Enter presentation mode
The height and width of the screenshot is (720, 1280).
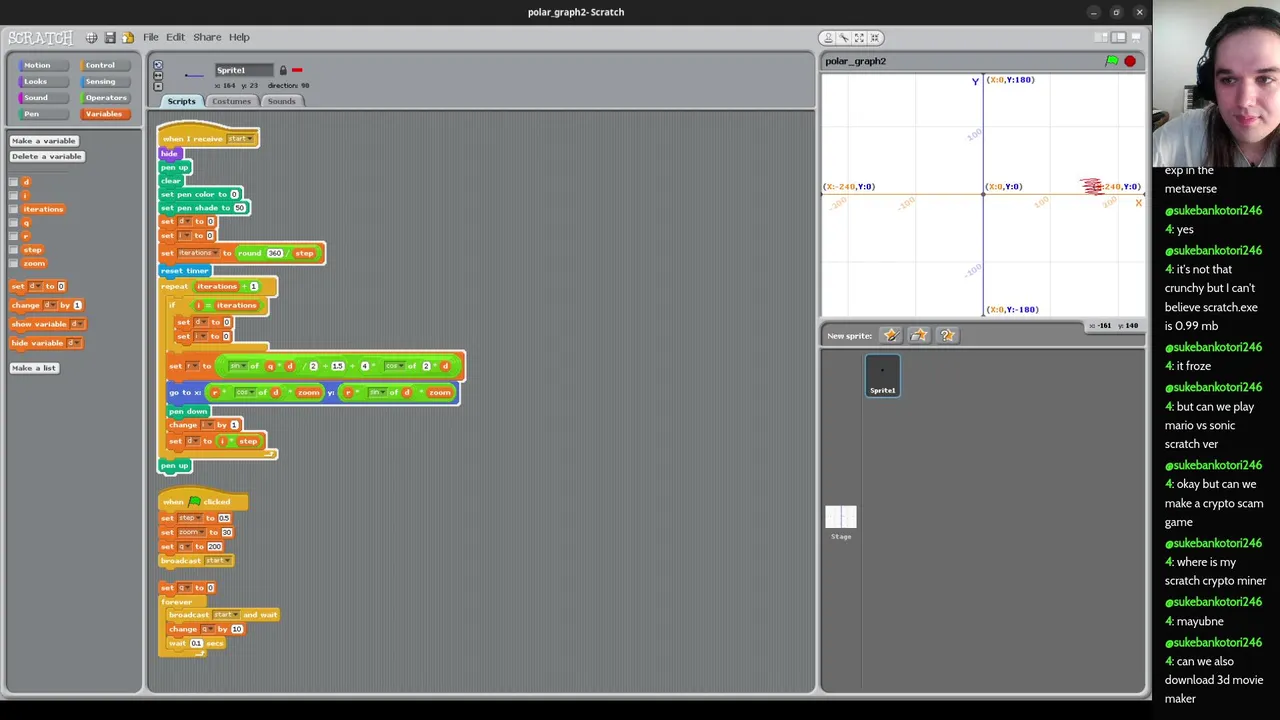tap(1135, 38)
